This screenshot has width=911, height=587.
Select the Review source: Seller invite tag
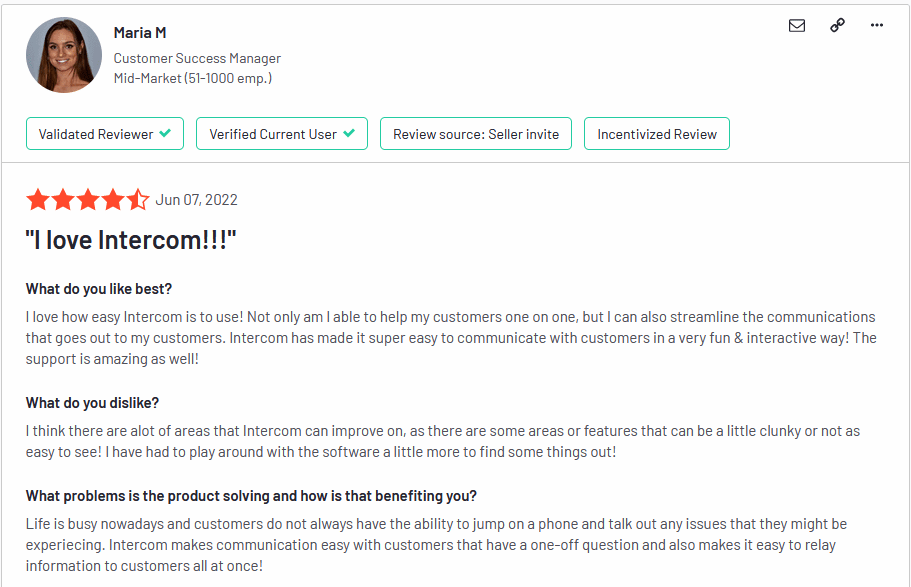click(x=476, y=134)
